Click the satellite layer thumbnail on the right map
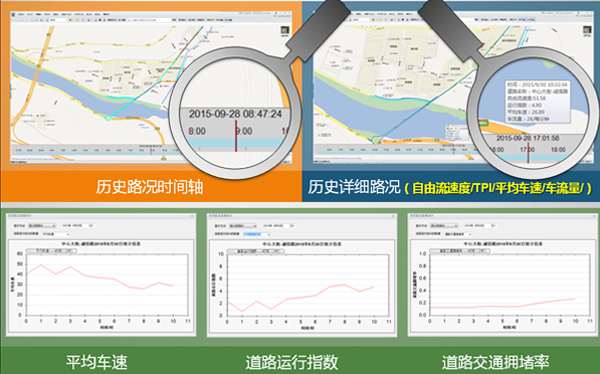Image resolution: width=600 pixels, height=374 pixels. [x=587, y=30]
